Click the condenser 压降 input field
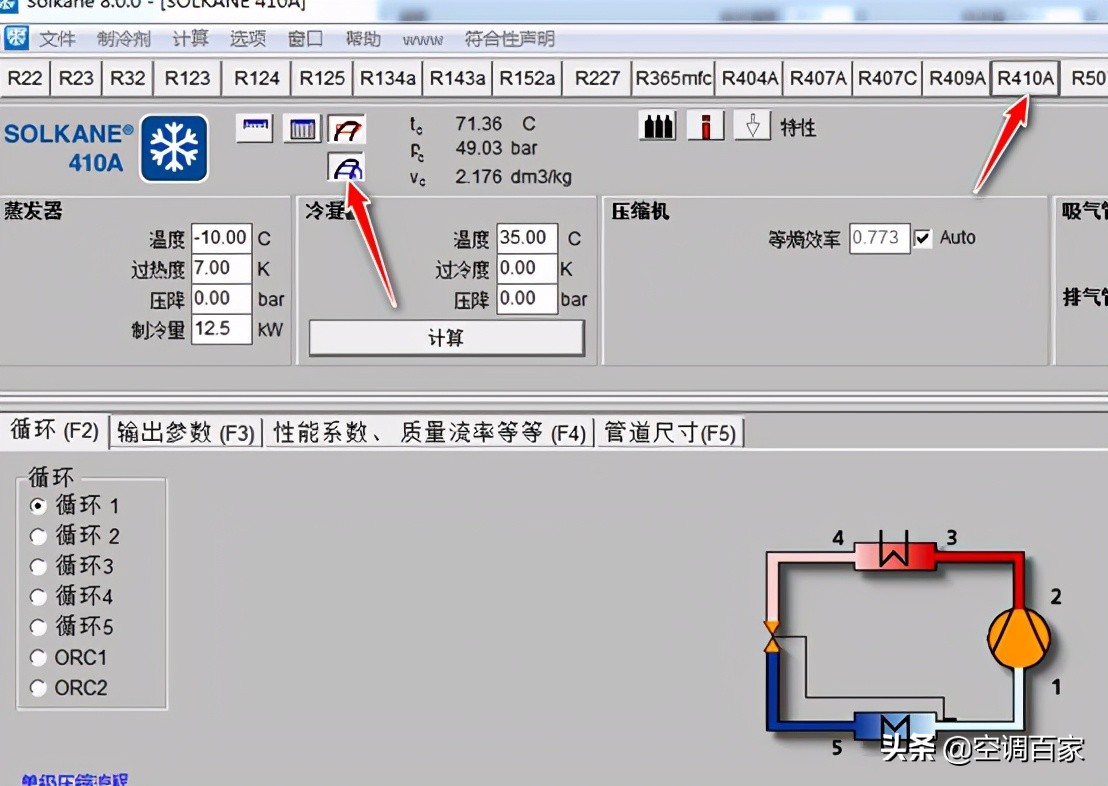The height and width of the screenshot is (786, 1108). click(527, 299)
